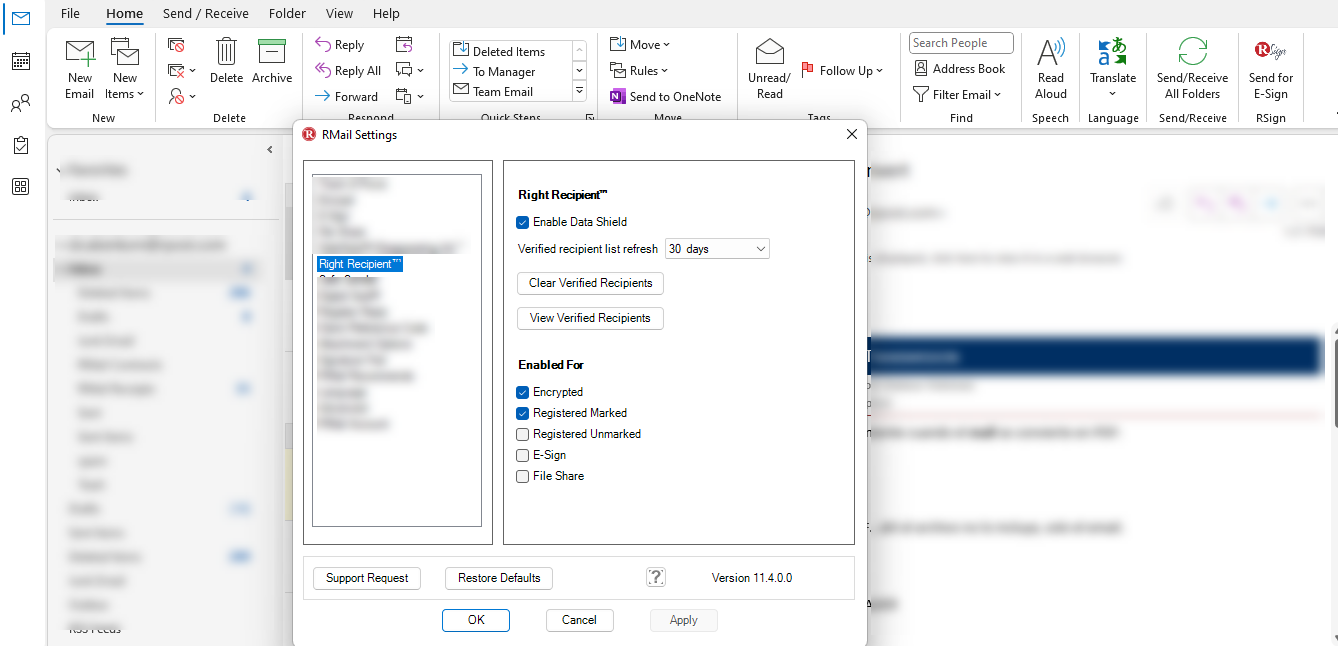Open the New Items menu

point(125,68)
